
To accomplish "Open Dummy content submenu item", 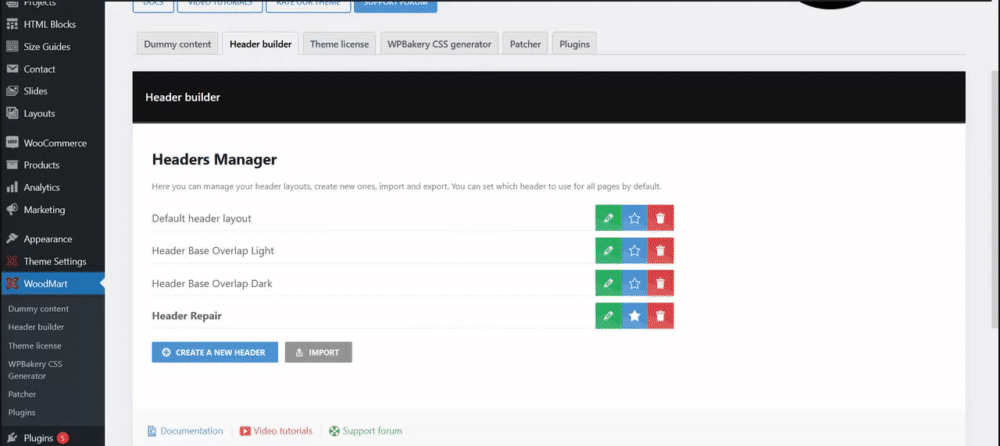I will click(x=38, y=309).
